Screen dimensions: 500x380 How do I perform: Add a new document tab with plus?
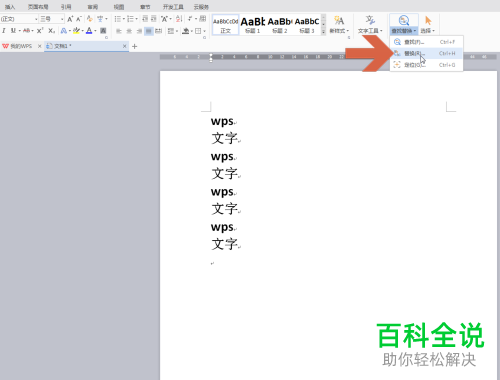coord(135,46)
